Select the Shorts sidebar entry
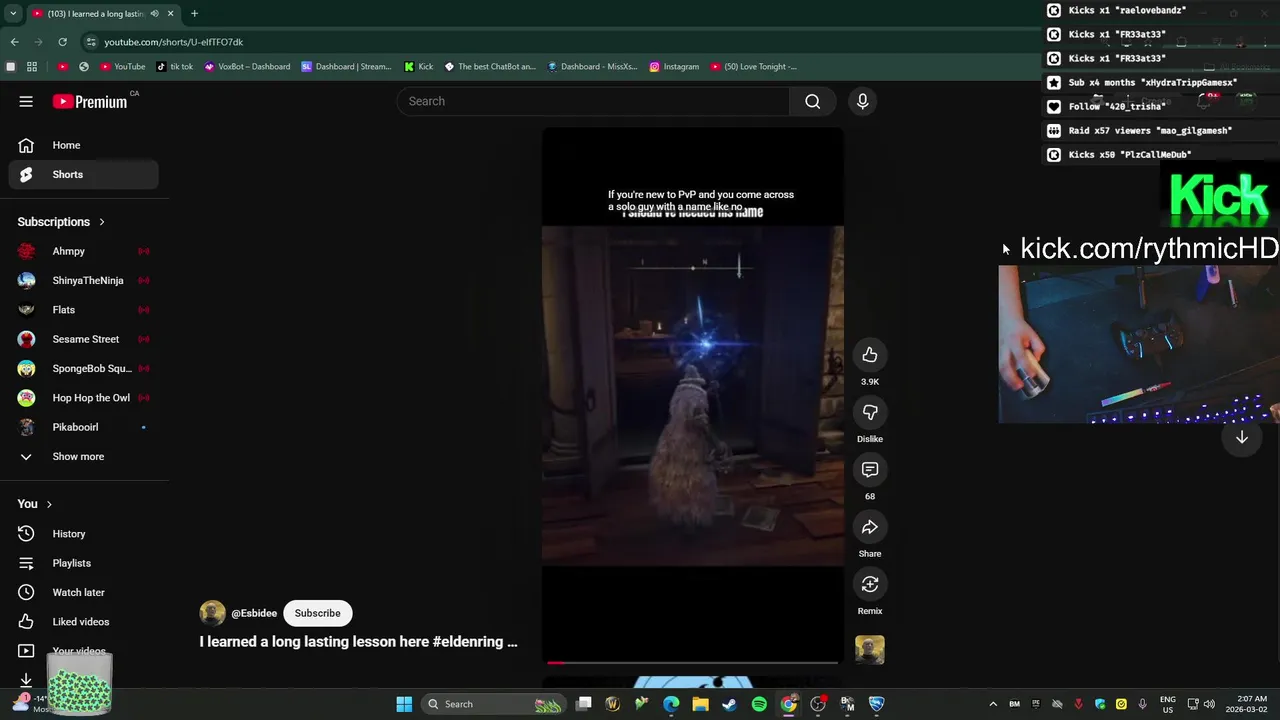This screenshot has width=1280, height=720. point(84,174)
